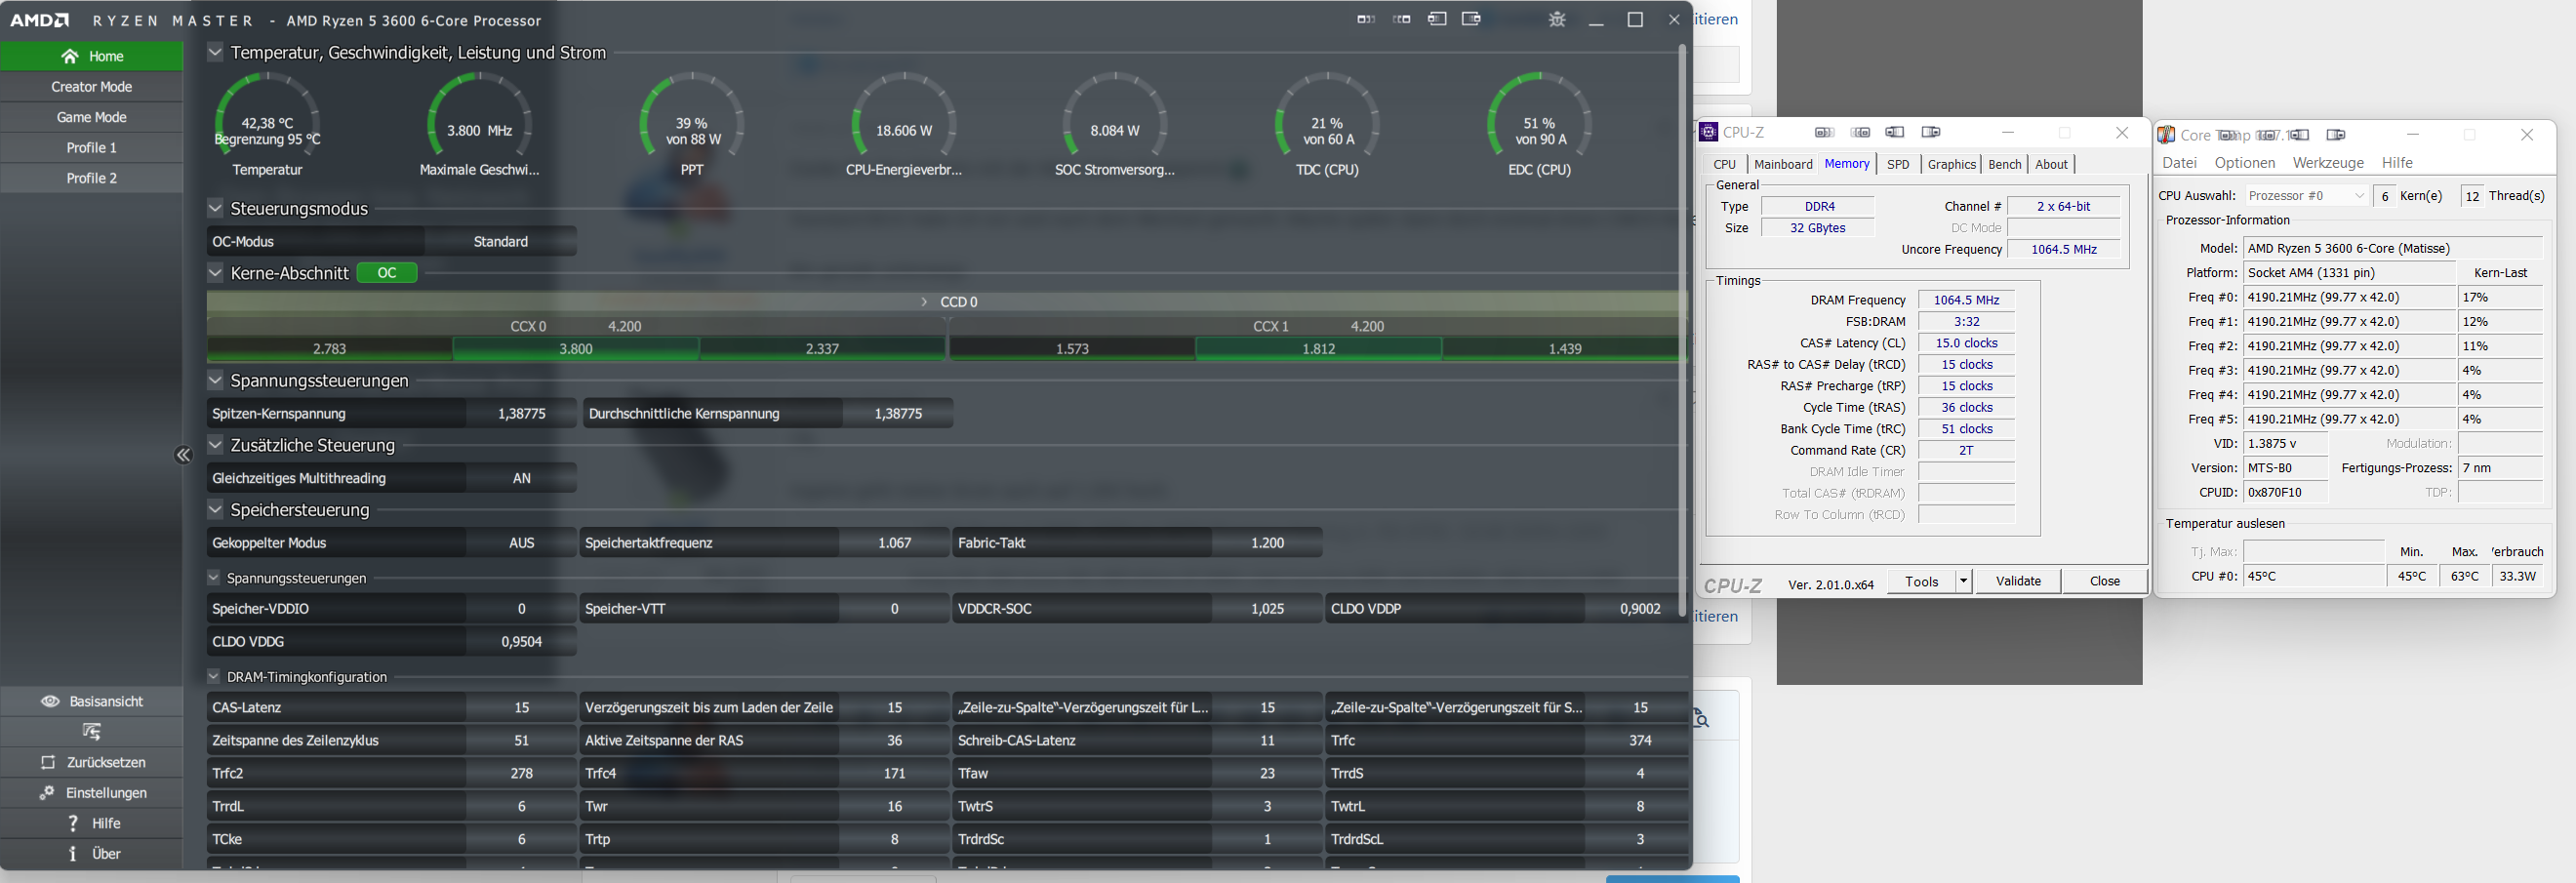The image size is (2576, 883).
Task: Collapse the DRAM-Timingkonfiguration section
Action: point(213,676)
